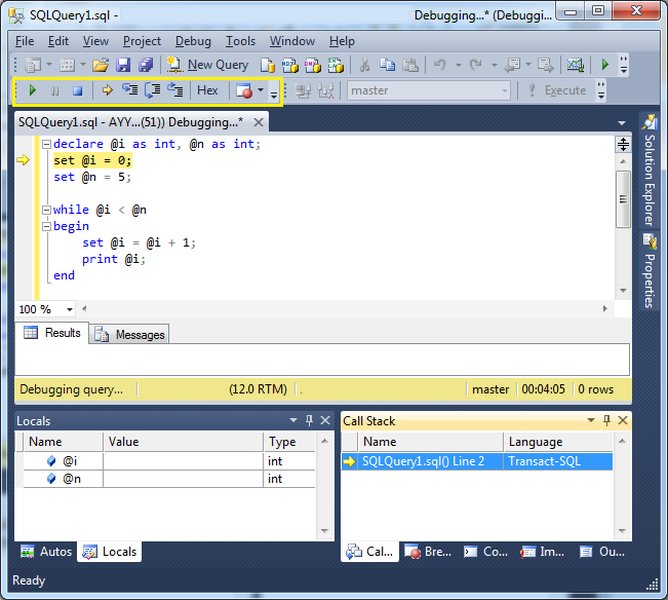
Task: Open the Help menu
Action: [x=342, y=41]
